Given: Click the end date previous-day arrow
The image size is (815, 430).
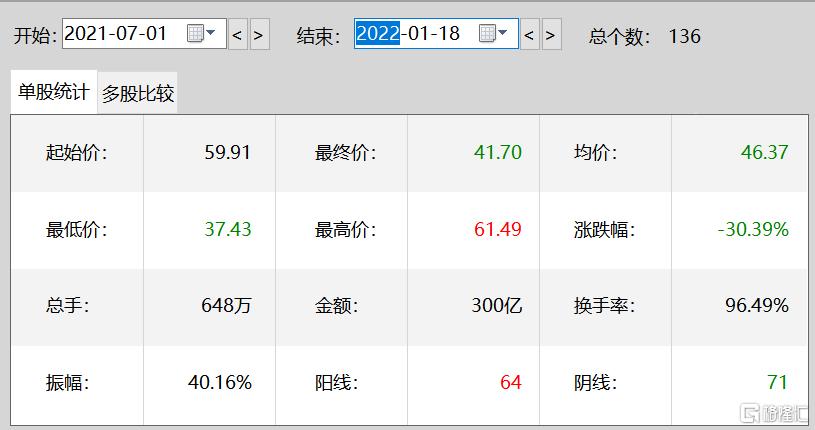Looking at the screenshot, I should (x=530, y=34).
